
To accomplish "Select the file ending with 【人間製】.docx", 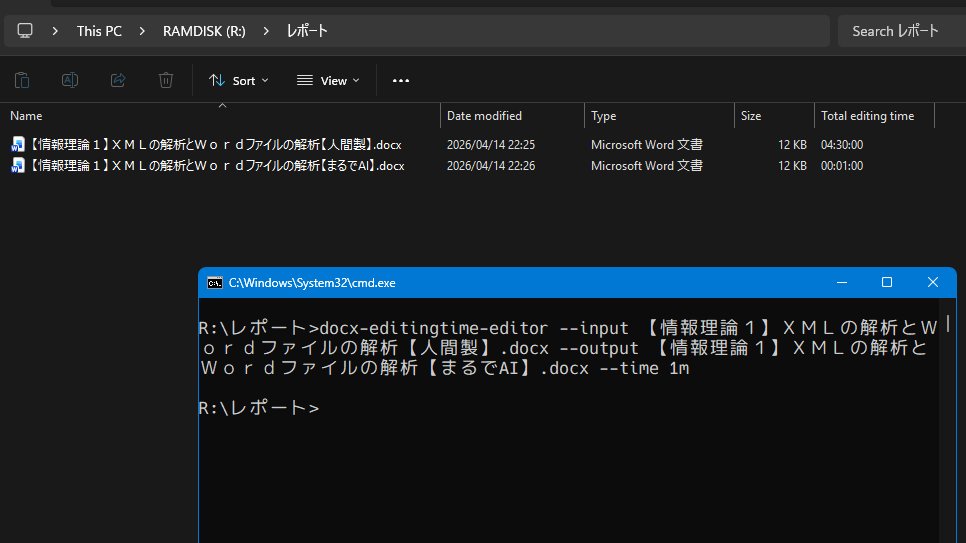I will [216, 144].
